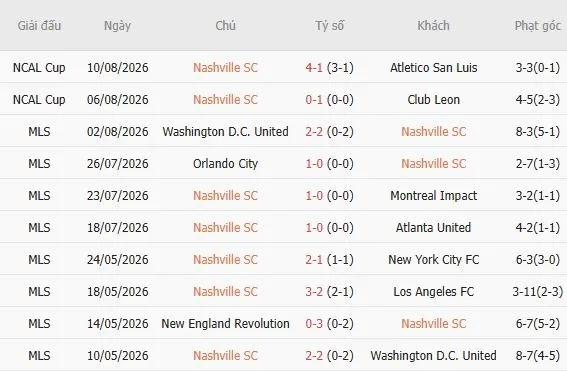The image size is (567, 372).
Task: Click Nashville SC in the 10/08/2026 row
Action: coord(225,68)
